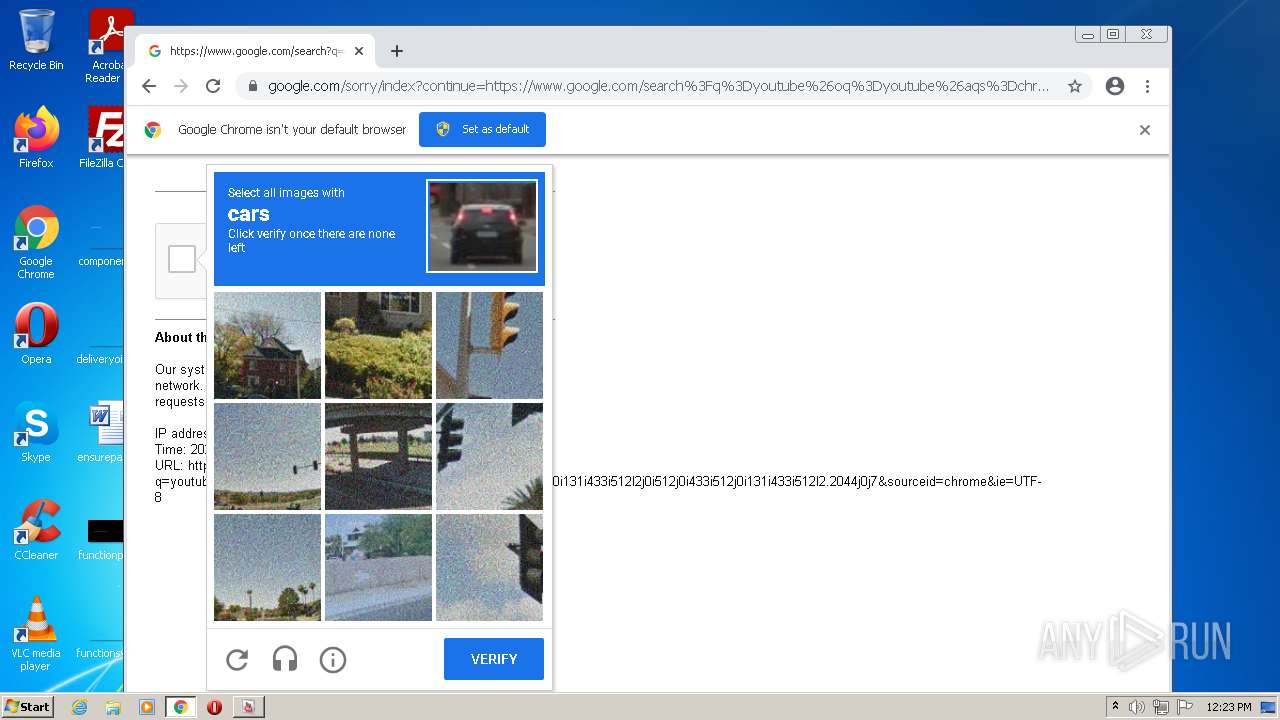Open the Chrome profile menu

[1115, 86]
